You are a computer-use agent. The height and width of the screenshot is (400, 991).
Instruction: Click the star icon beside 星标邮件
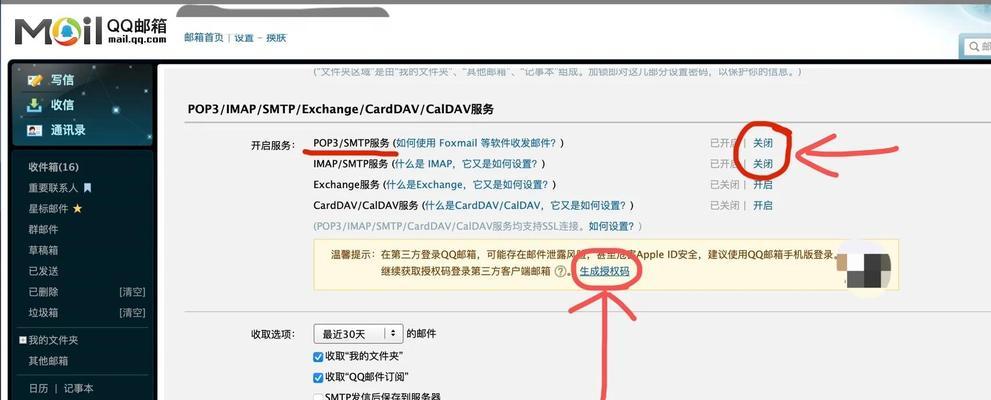pyautogui.click(x=78, y=209)
